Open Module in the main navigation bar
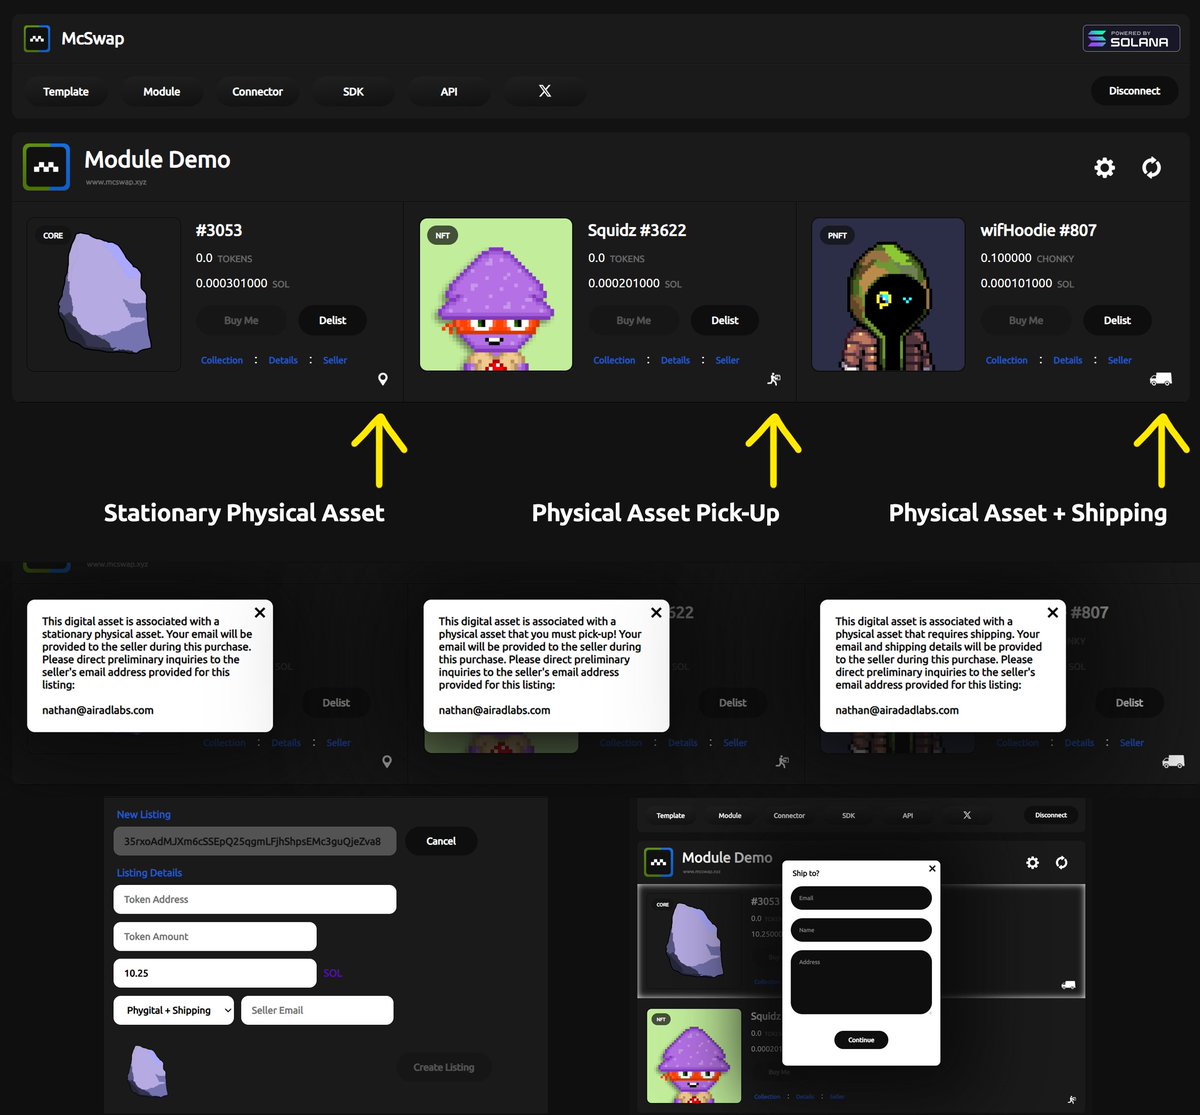1200x1115 pixels. [x=162, y=91]
